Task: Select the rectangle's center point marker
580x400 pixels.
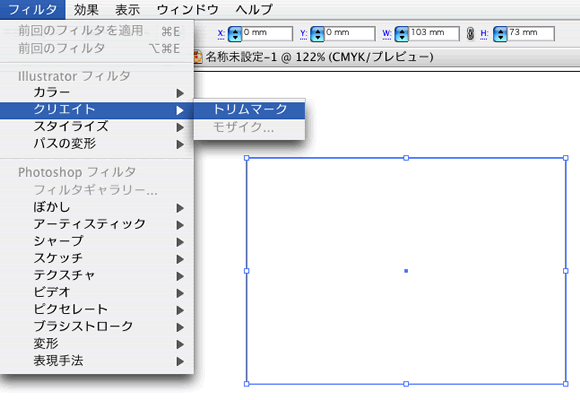Action: pos(406,271)
